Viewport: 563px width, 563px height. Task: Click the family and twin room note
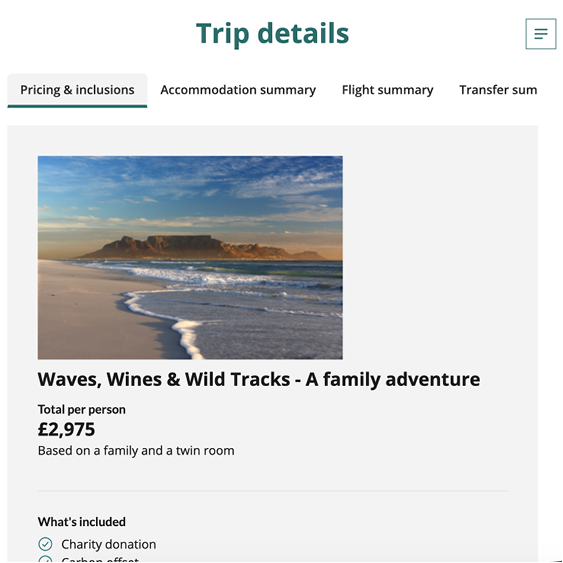[x=136, y=451]
